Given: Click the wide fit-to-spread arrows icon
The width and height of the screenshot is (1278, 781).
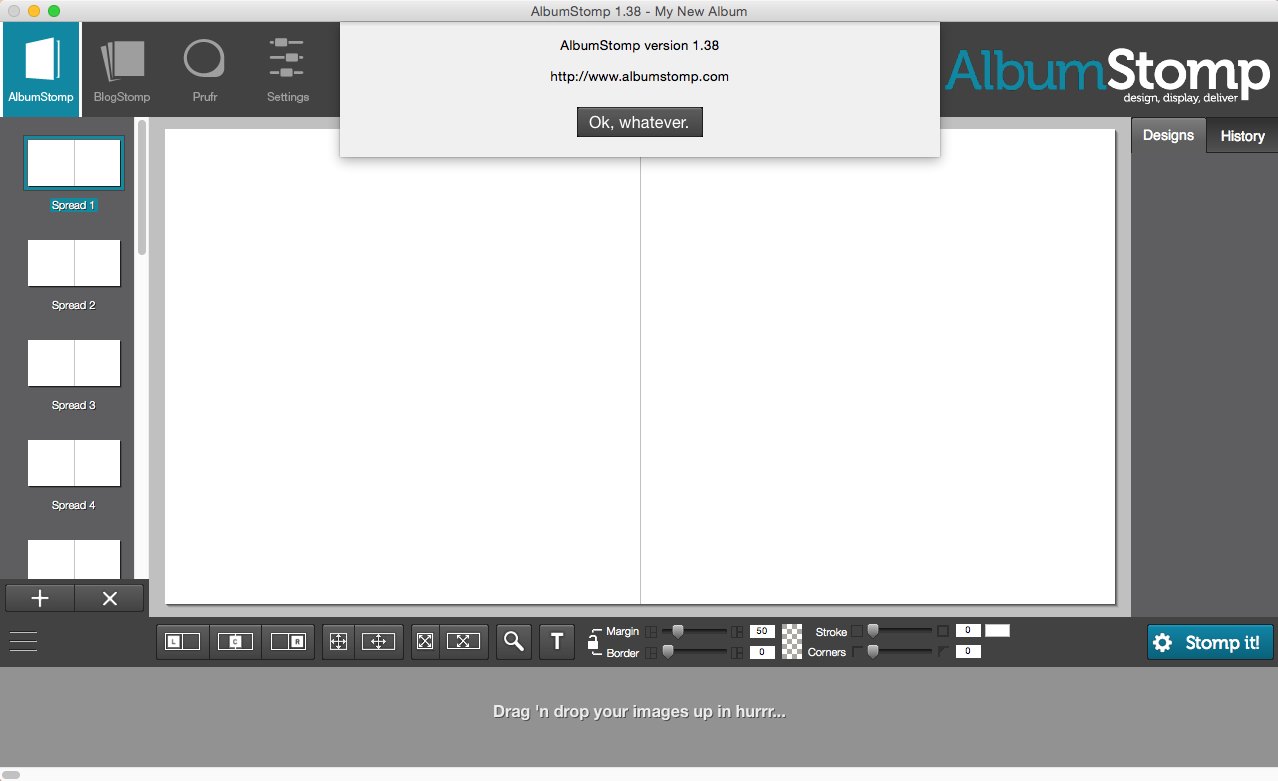Looking at the screenshot, I should coord(379,642).
